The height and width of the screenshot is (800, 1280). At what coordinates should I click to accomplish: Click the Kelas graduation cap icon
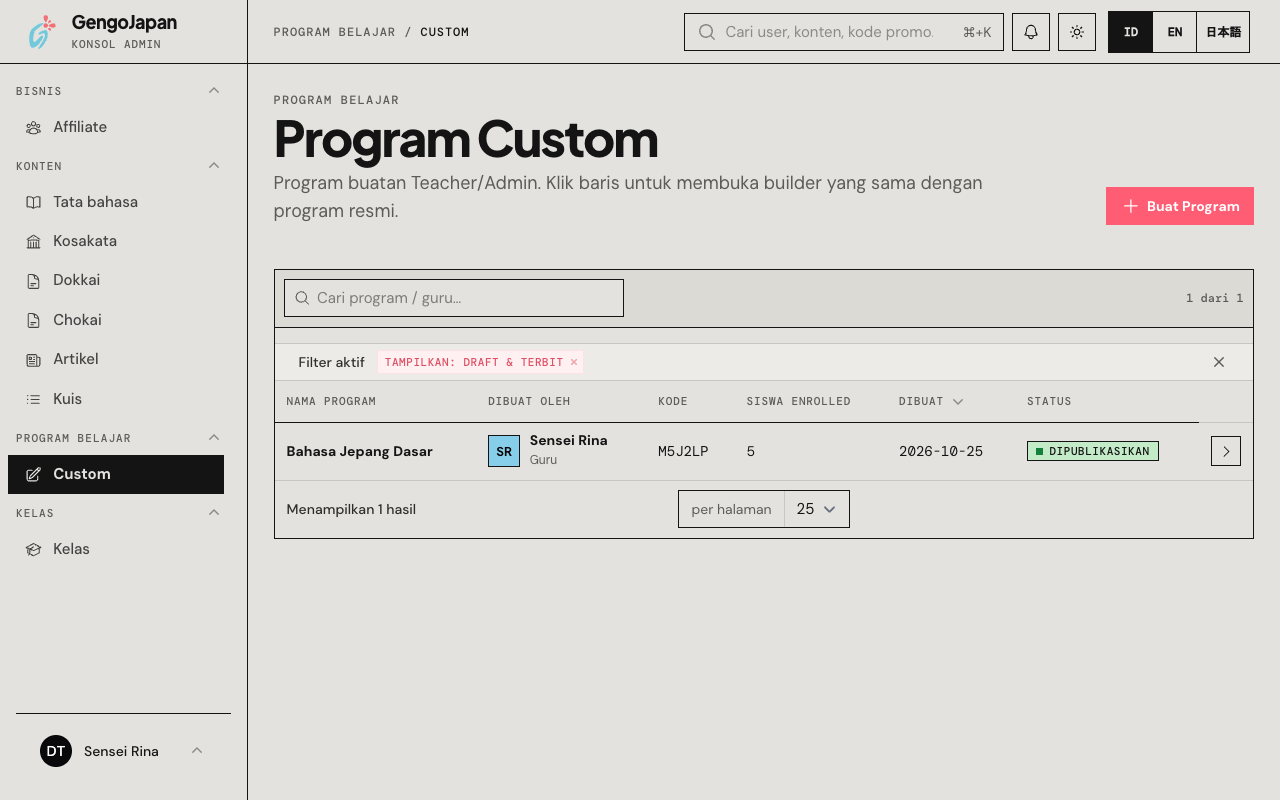tap(34, 549)
